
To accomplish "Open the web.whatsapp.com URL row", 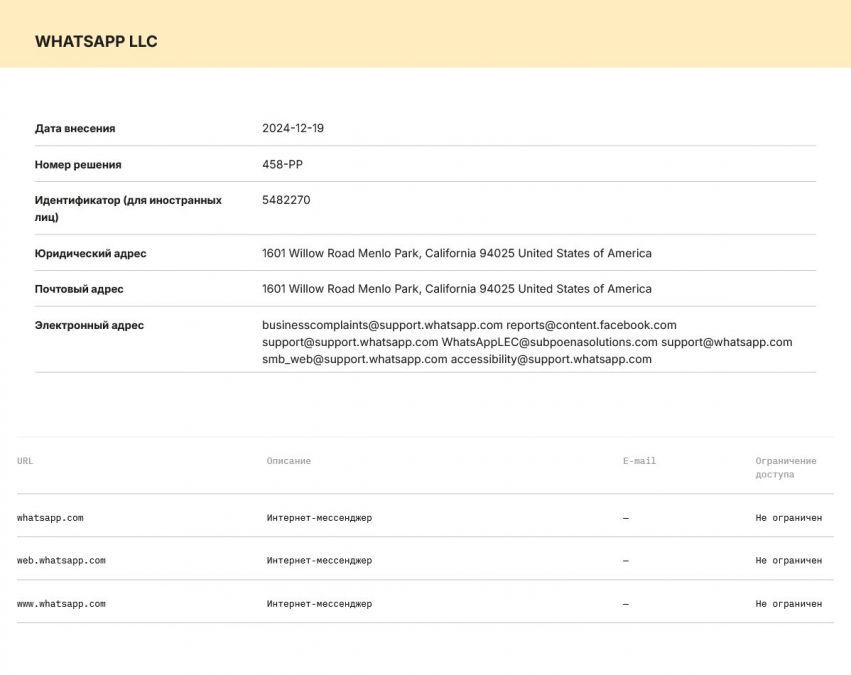I will [425, 561].
